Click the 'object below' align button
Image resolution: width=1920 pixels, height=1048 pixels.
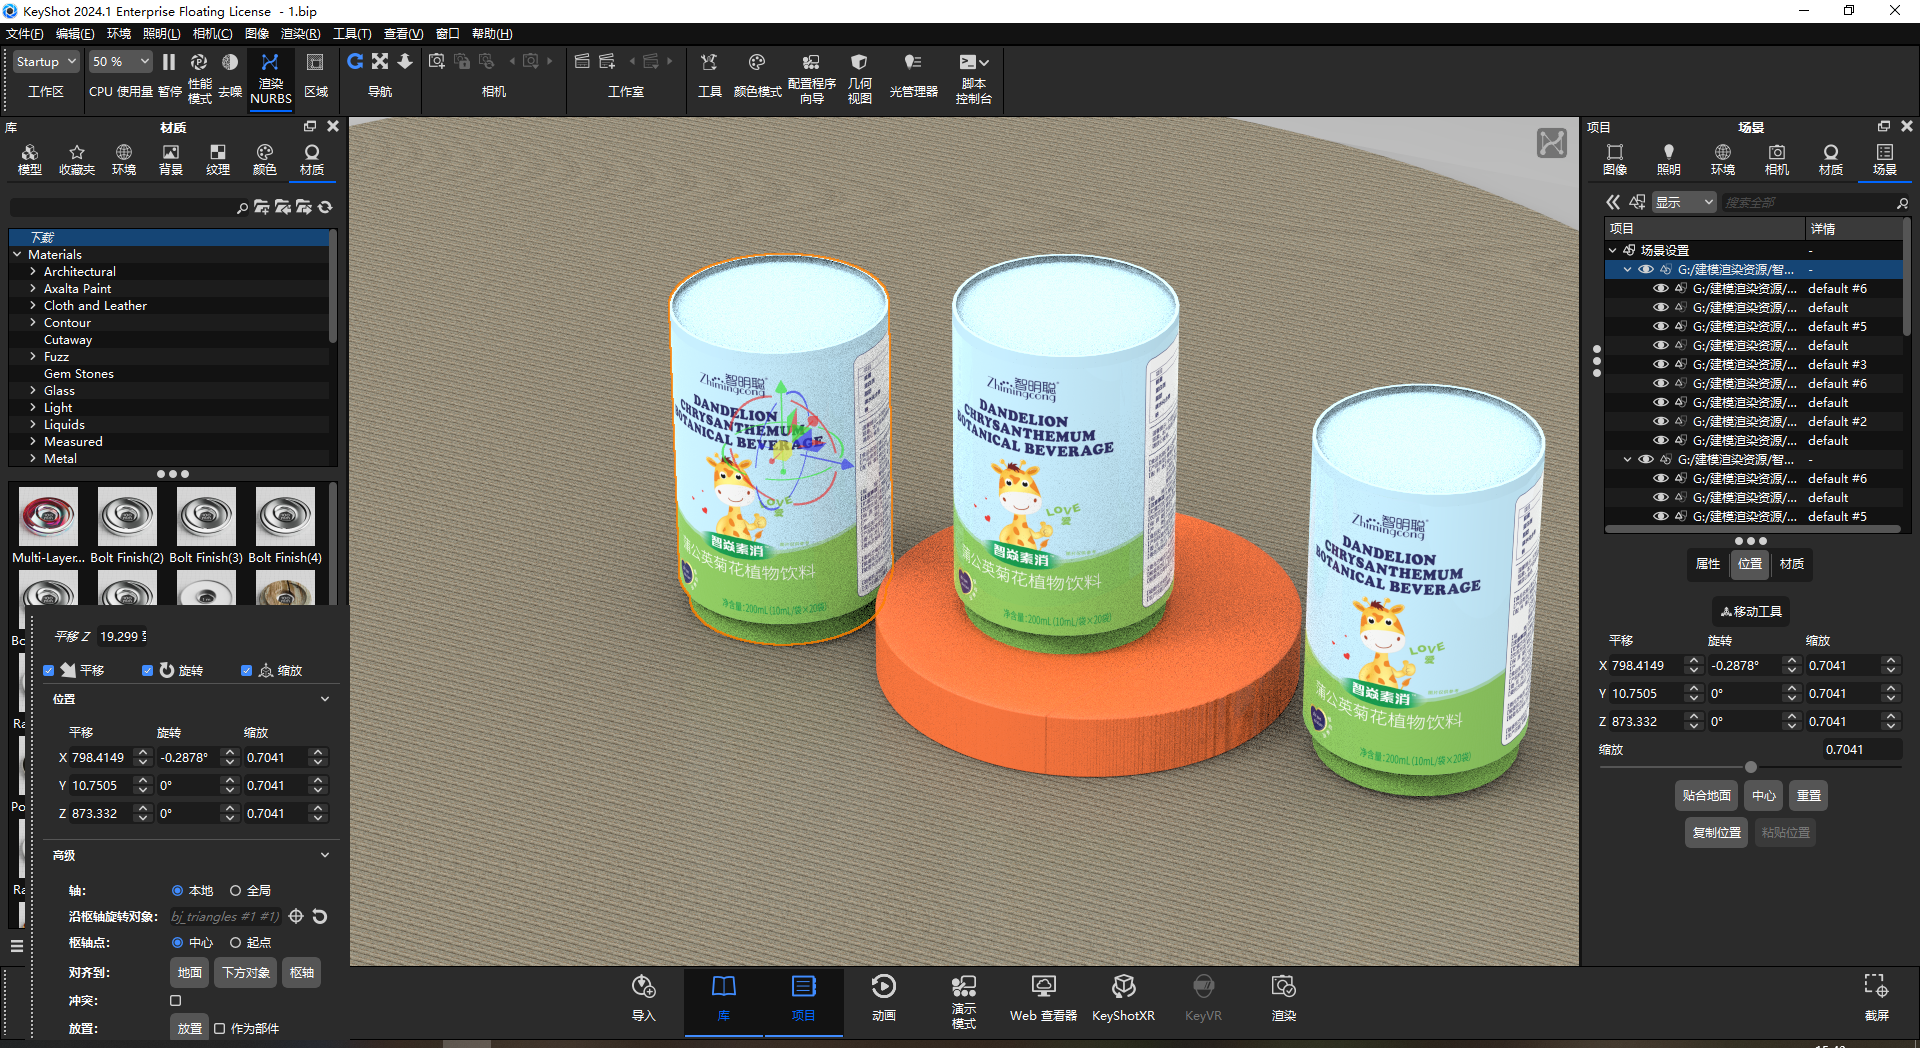[x=246, y=972]
